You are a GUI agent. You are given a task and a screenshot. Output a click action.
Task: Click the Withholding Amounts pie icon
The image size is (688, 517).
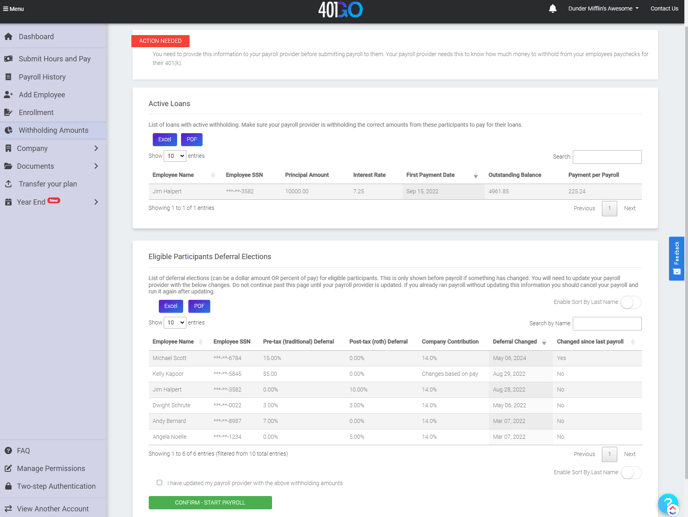[9, 130]
